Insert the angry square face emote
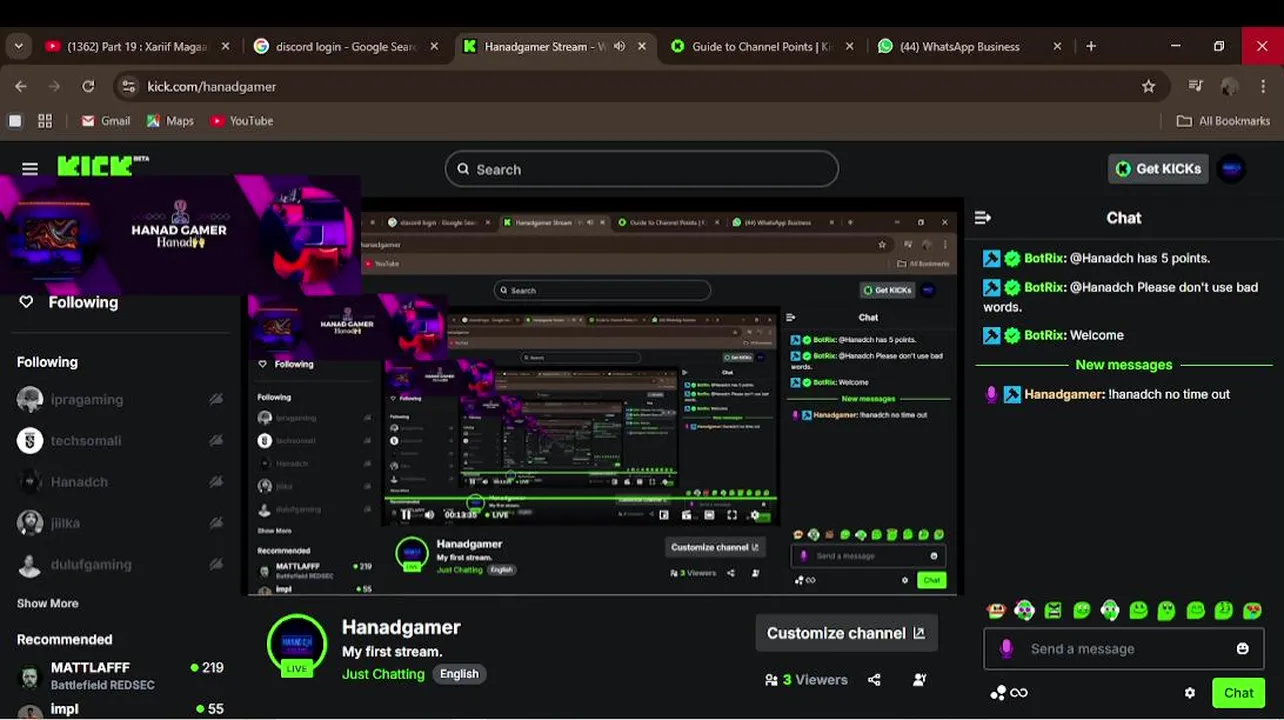This screenshot has height=720, width=1284. tap(1053, 610)
